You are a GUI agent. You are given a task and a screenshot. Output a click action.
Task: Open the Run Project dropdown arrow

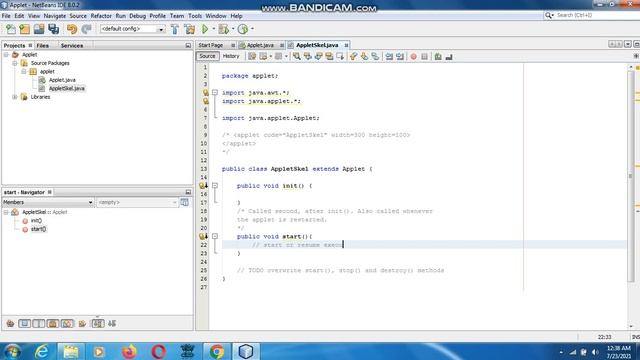[x=213, y=29]
